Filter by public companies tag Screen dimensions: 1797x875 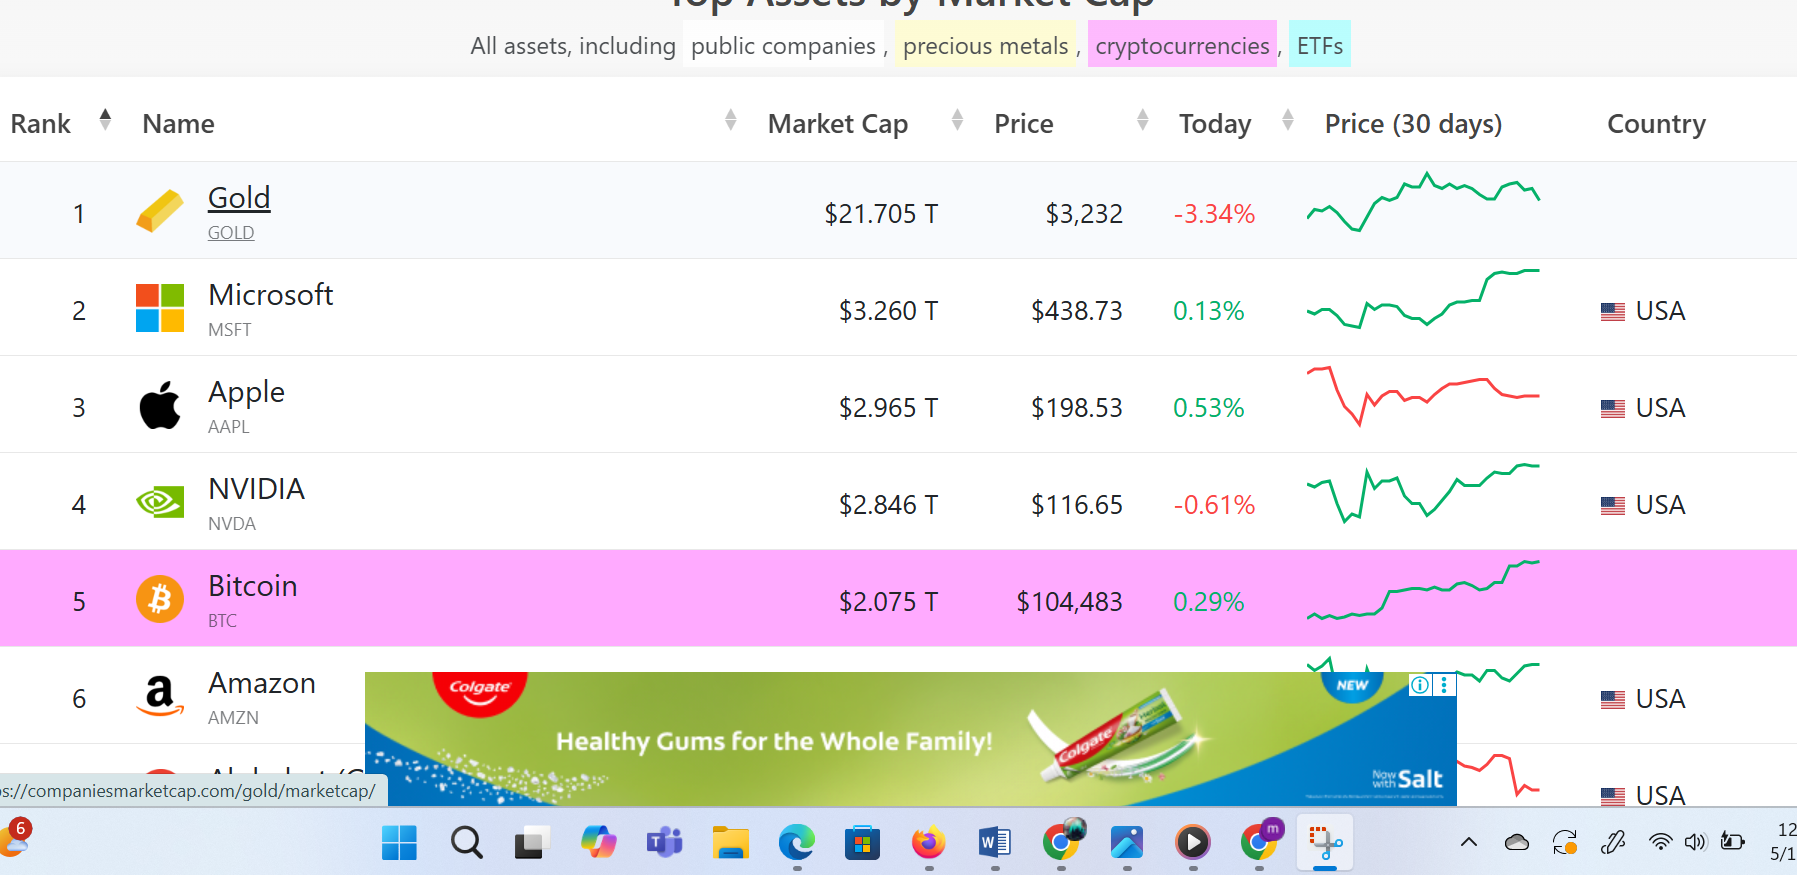click(784, 45)
